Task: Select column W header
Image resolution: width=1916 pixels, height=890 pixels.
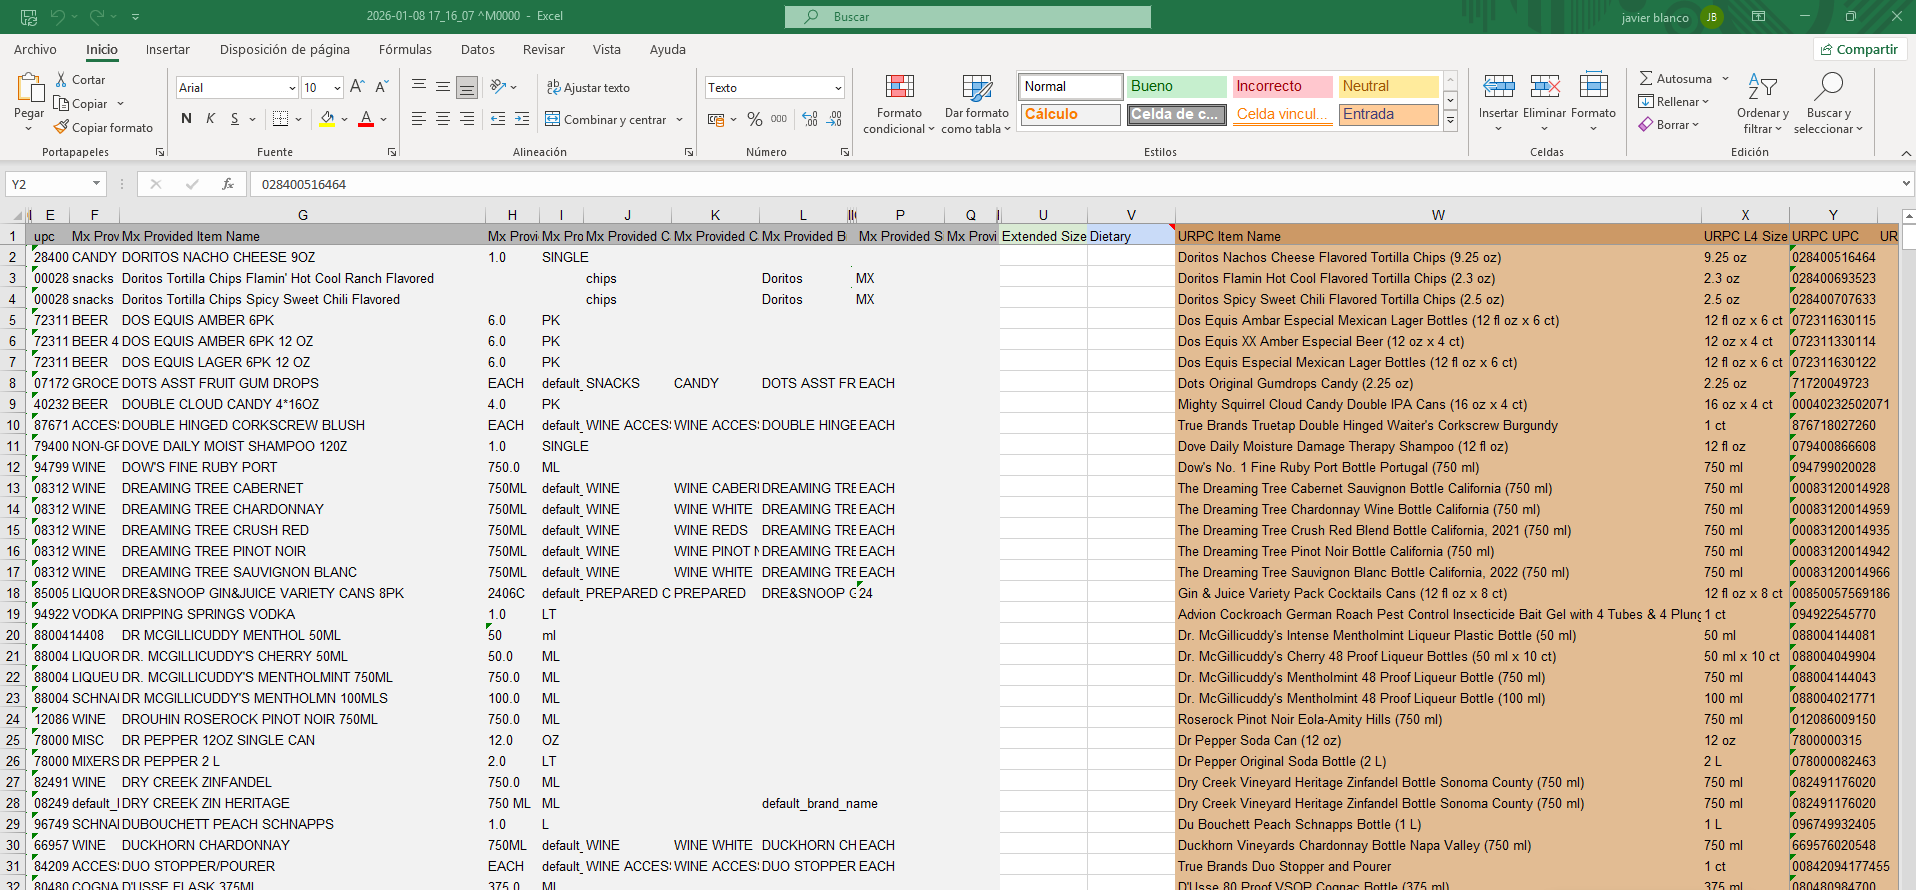Action: (1438, 215)
